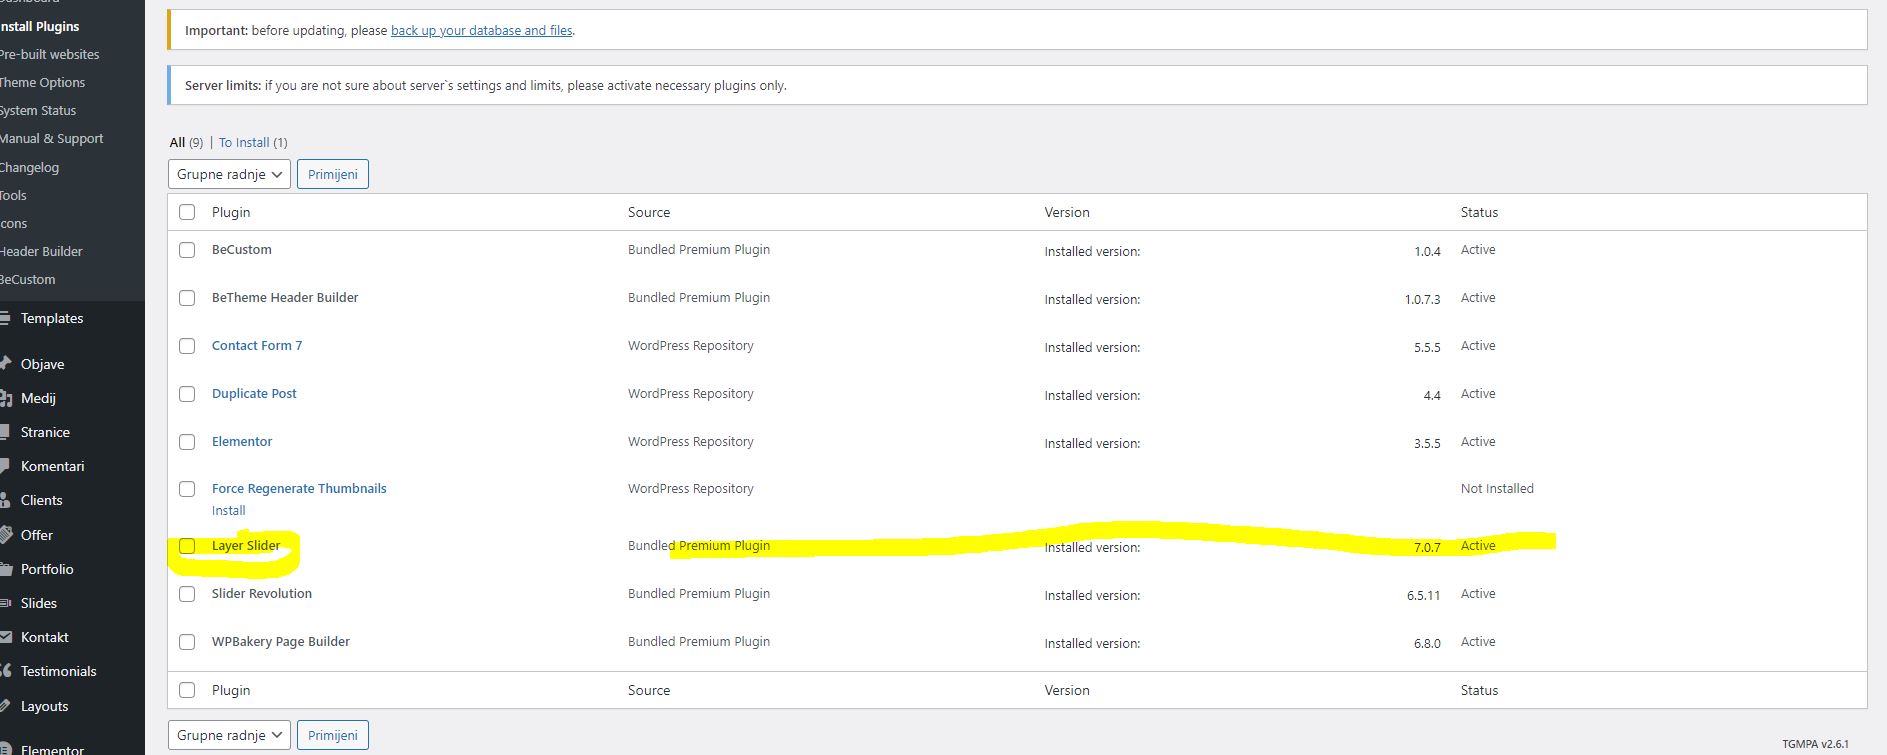Open Force Regenerate Thumbnails plugin link
This screenshot has height=755, width=1887.
[299, 488]
